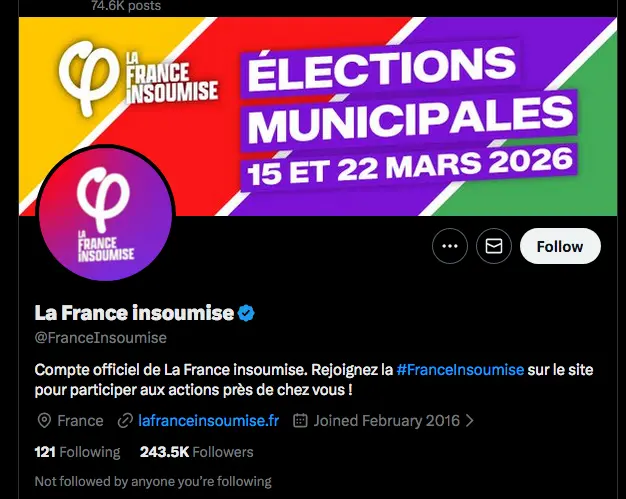
Task: Expand the chevron after Joined February 2016
Action: pos(470,421)
